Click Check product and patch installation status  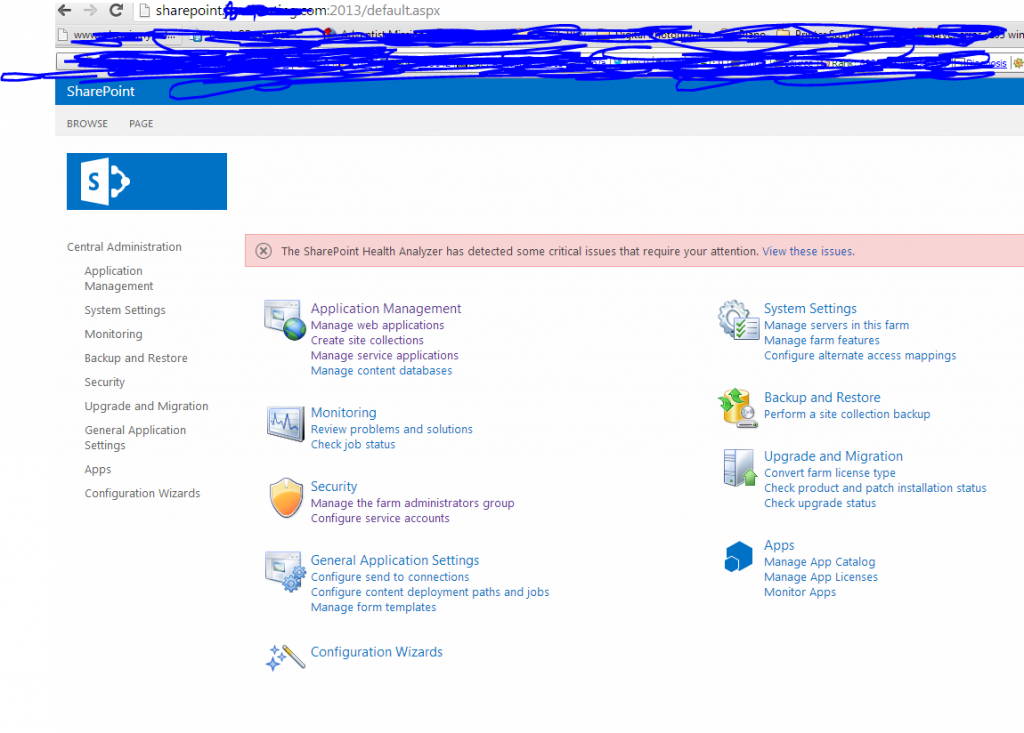[x=875, y=488]
